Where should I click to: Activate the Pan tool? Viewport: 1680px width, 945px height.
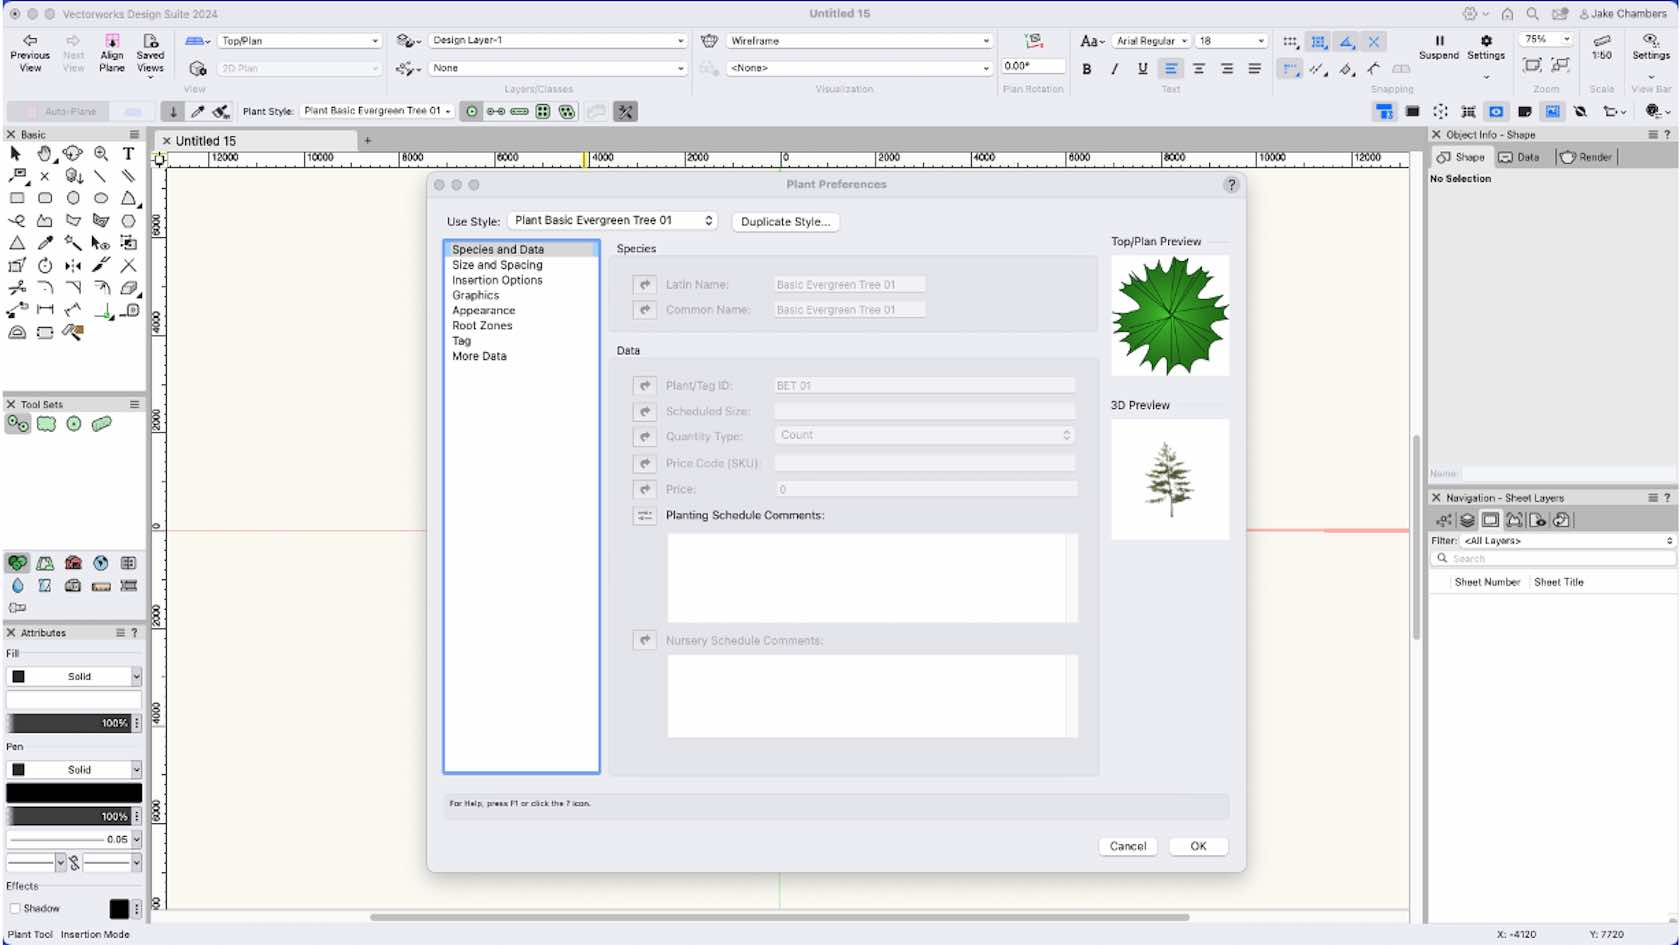pos(44,154)
